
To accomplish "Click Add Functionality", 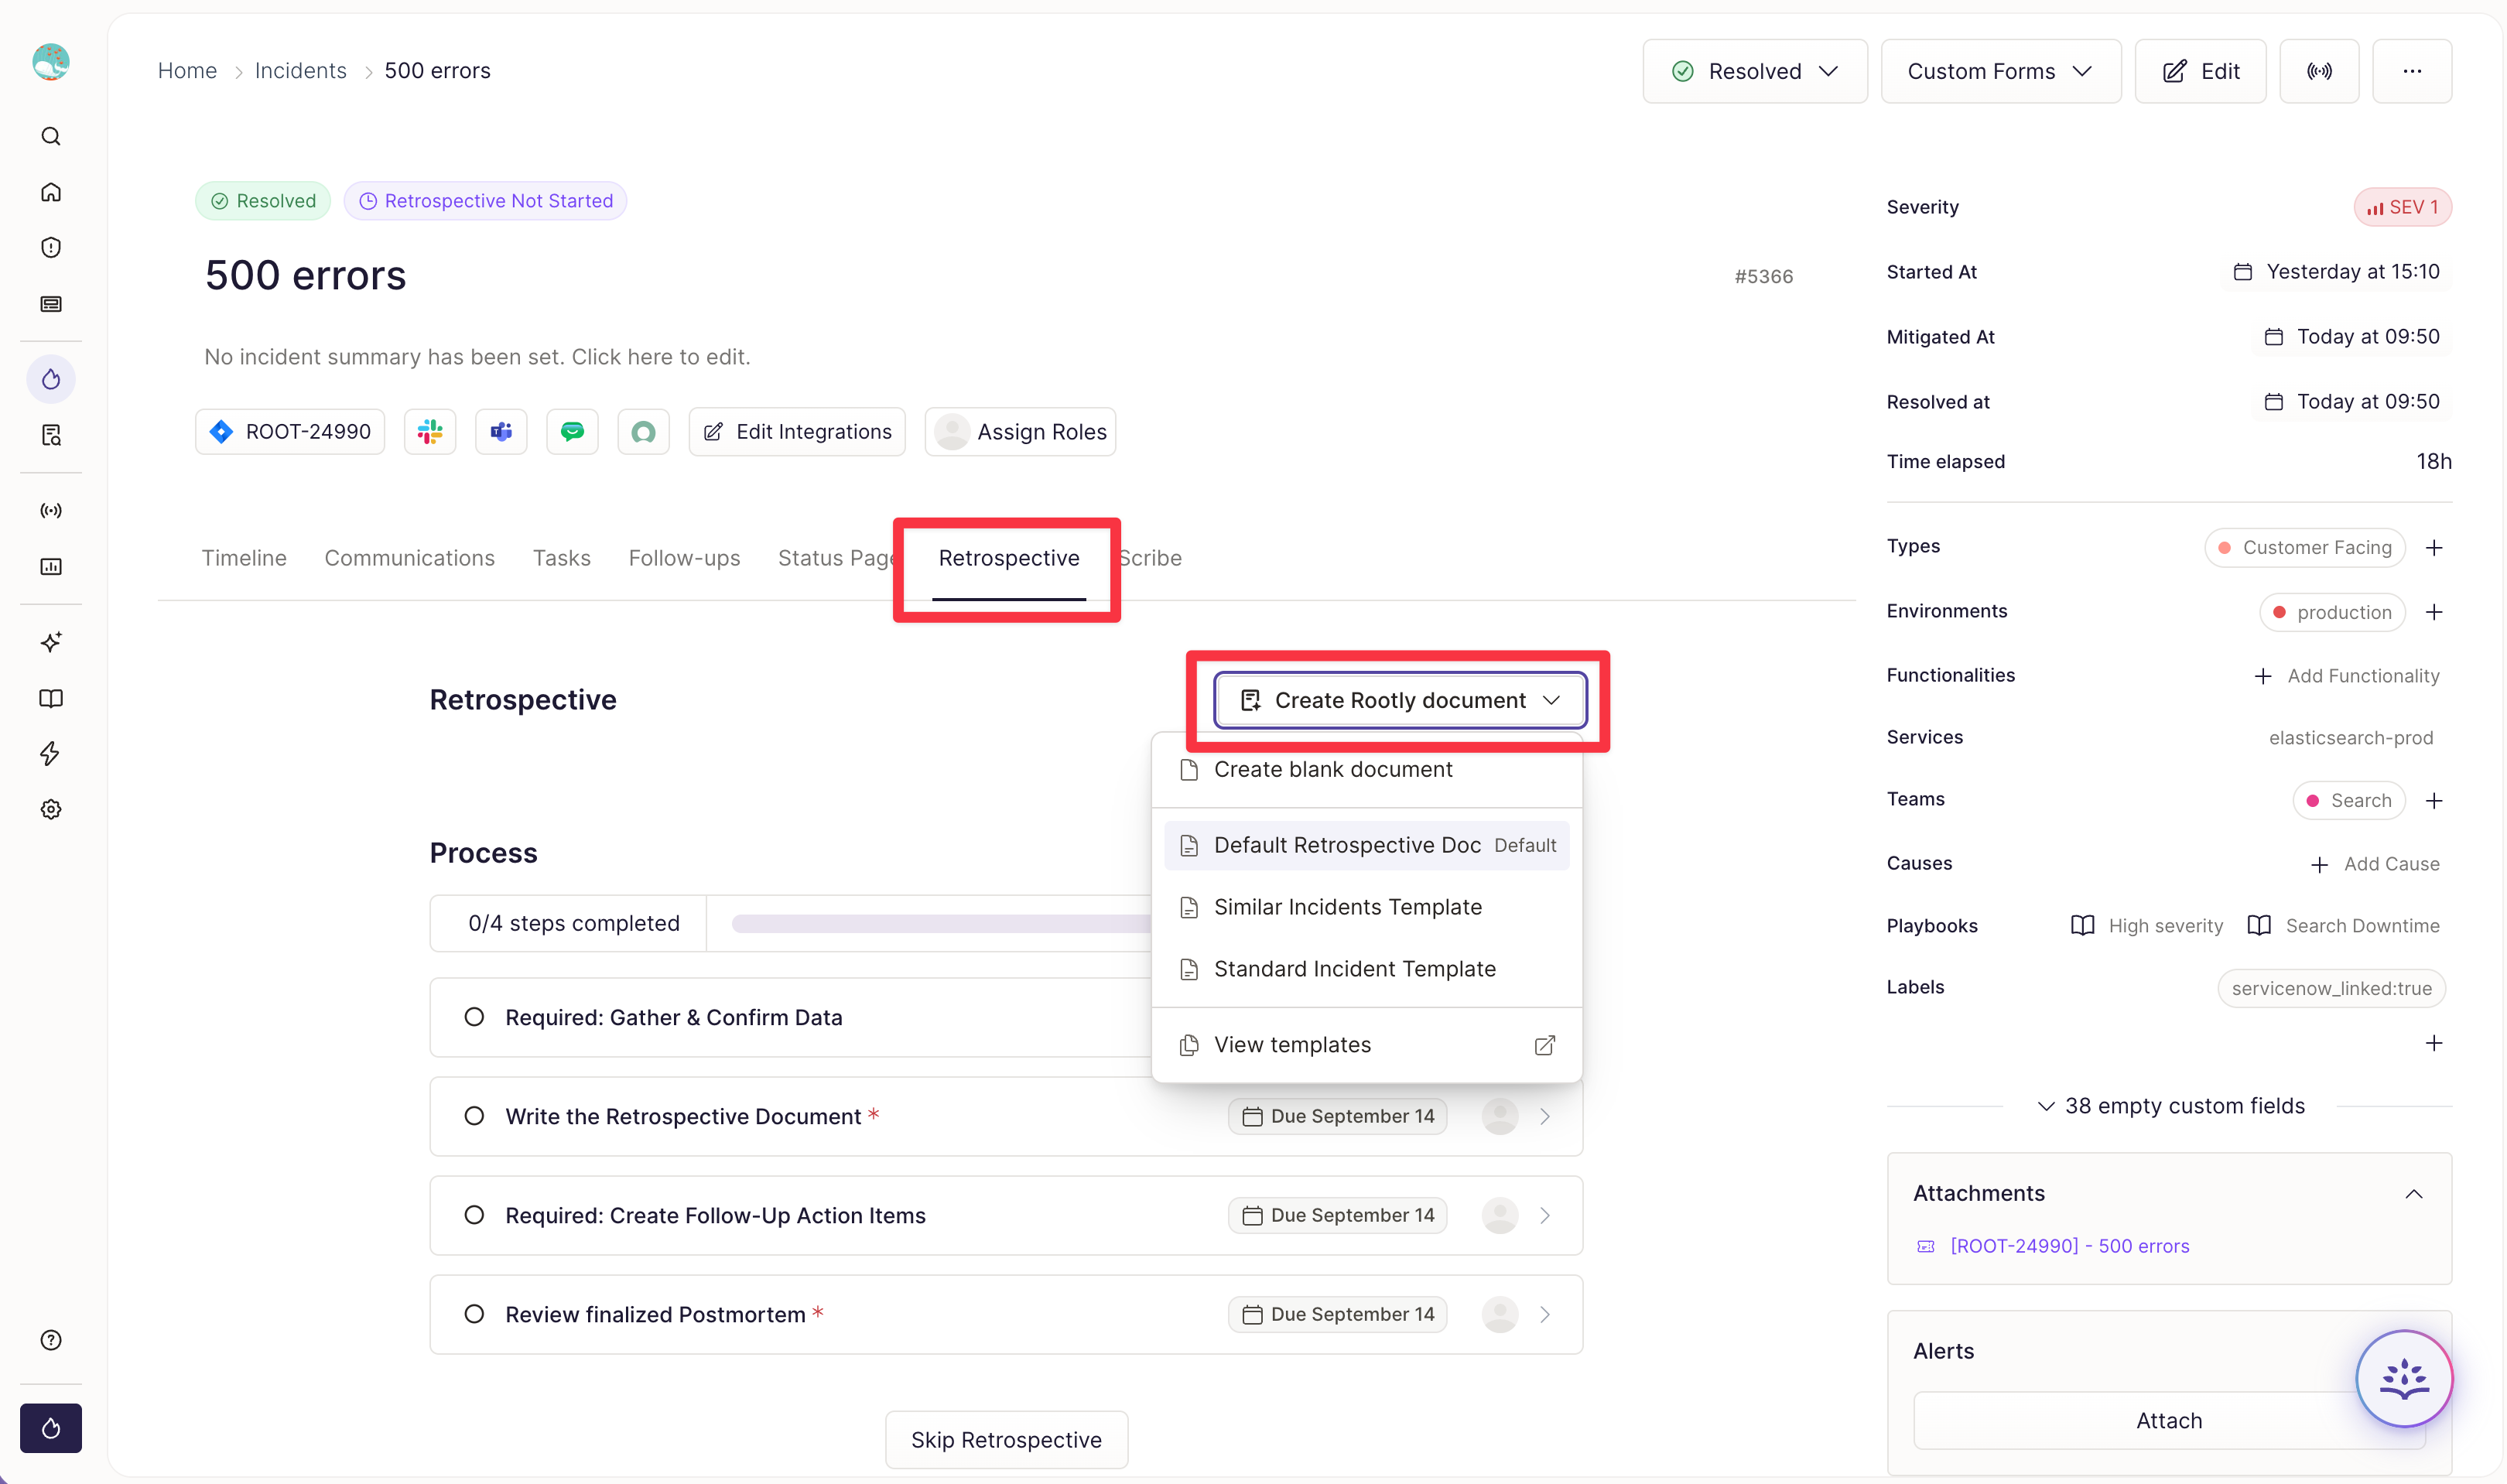I will [2347, 677].
